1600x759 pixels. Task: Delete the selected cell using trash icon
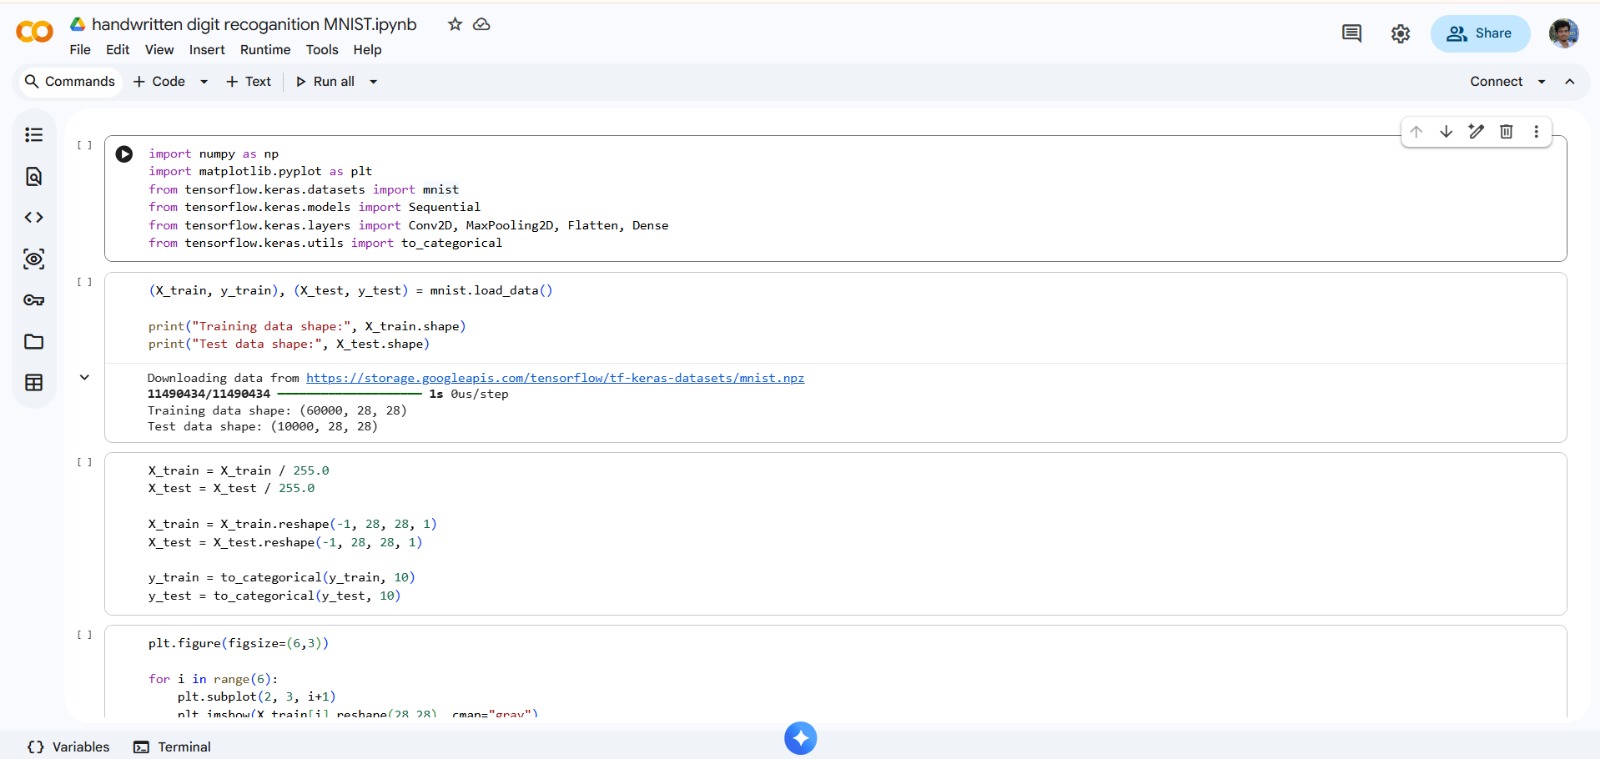(x=1506, y=132)
